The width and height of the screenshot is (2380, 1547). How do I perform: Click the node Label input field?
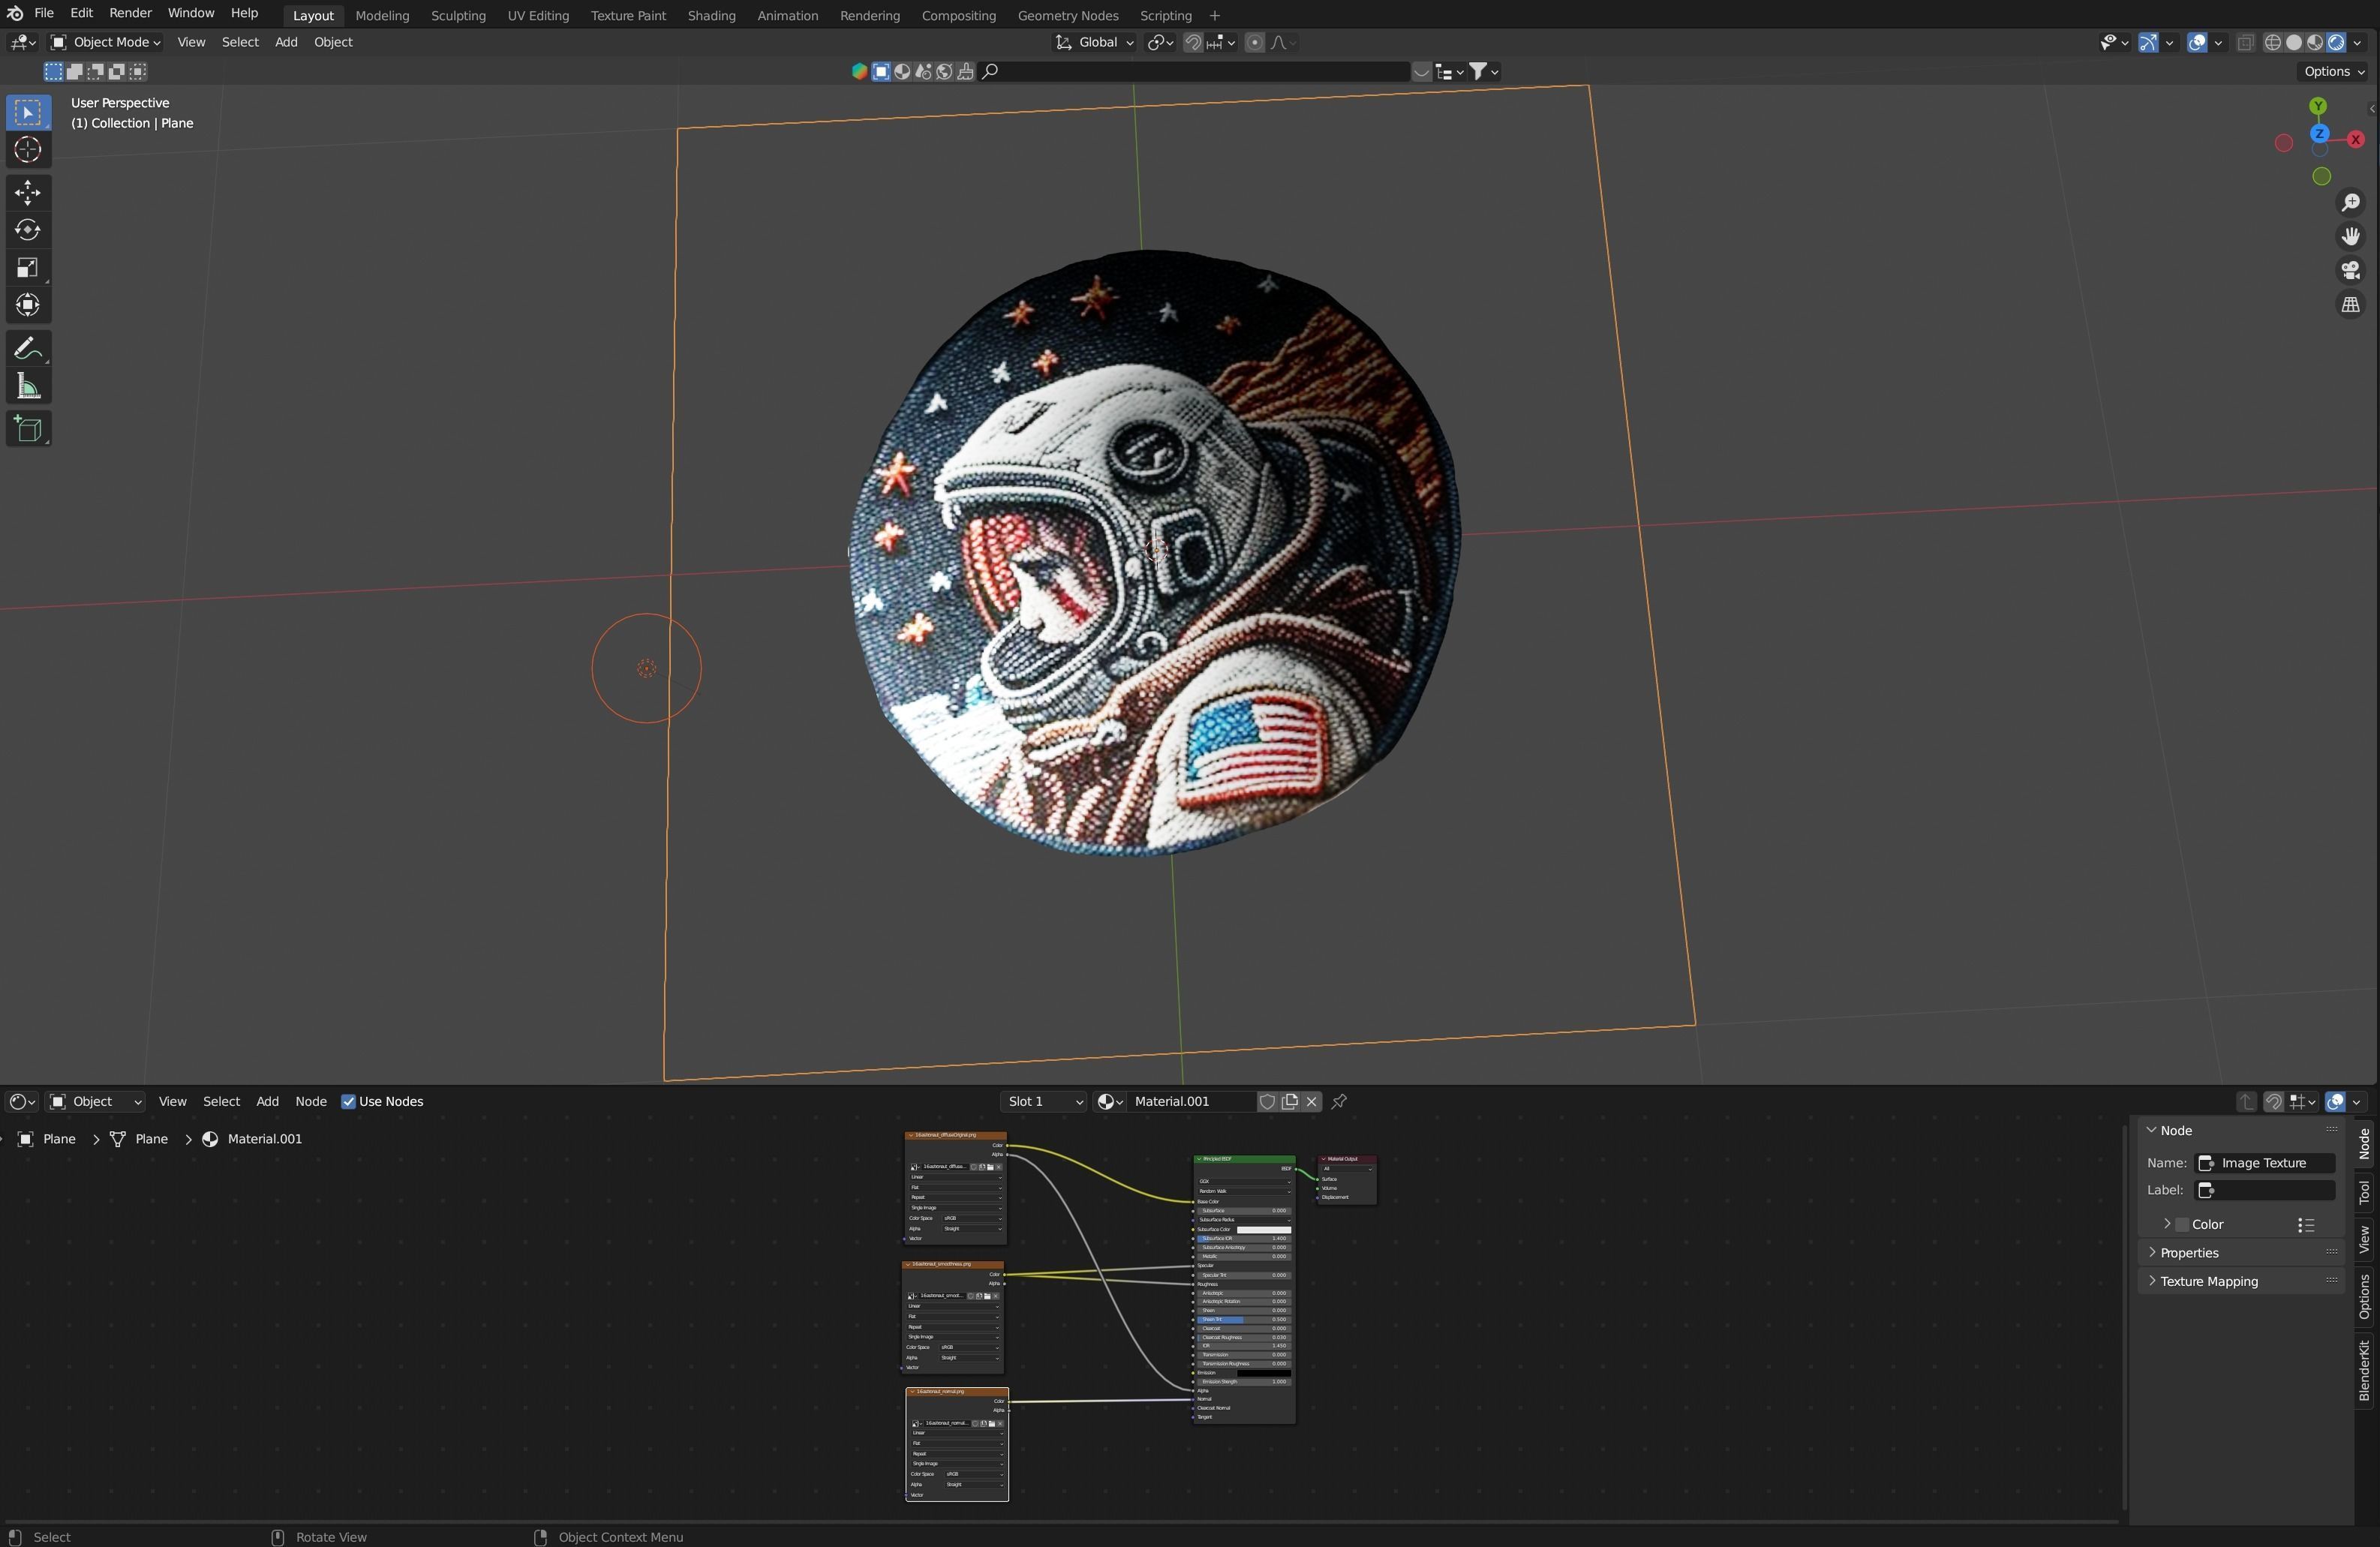2264,1190
